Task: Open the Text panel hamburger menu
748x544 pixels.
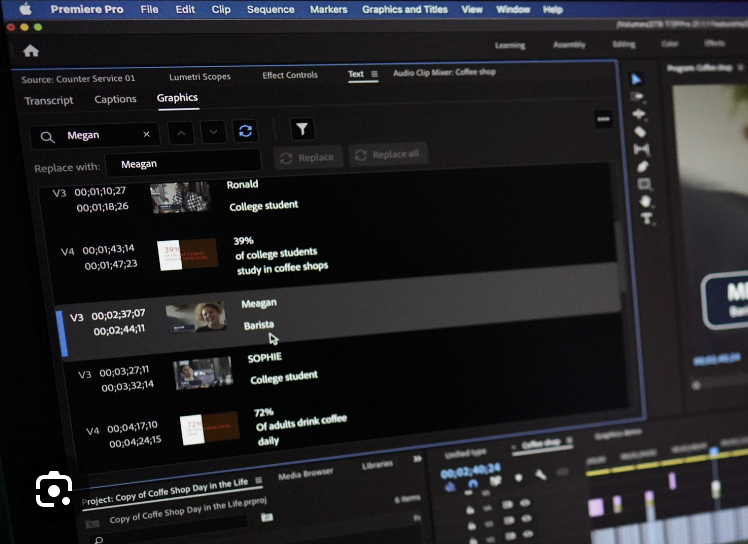Action: (x=375, y=74)
